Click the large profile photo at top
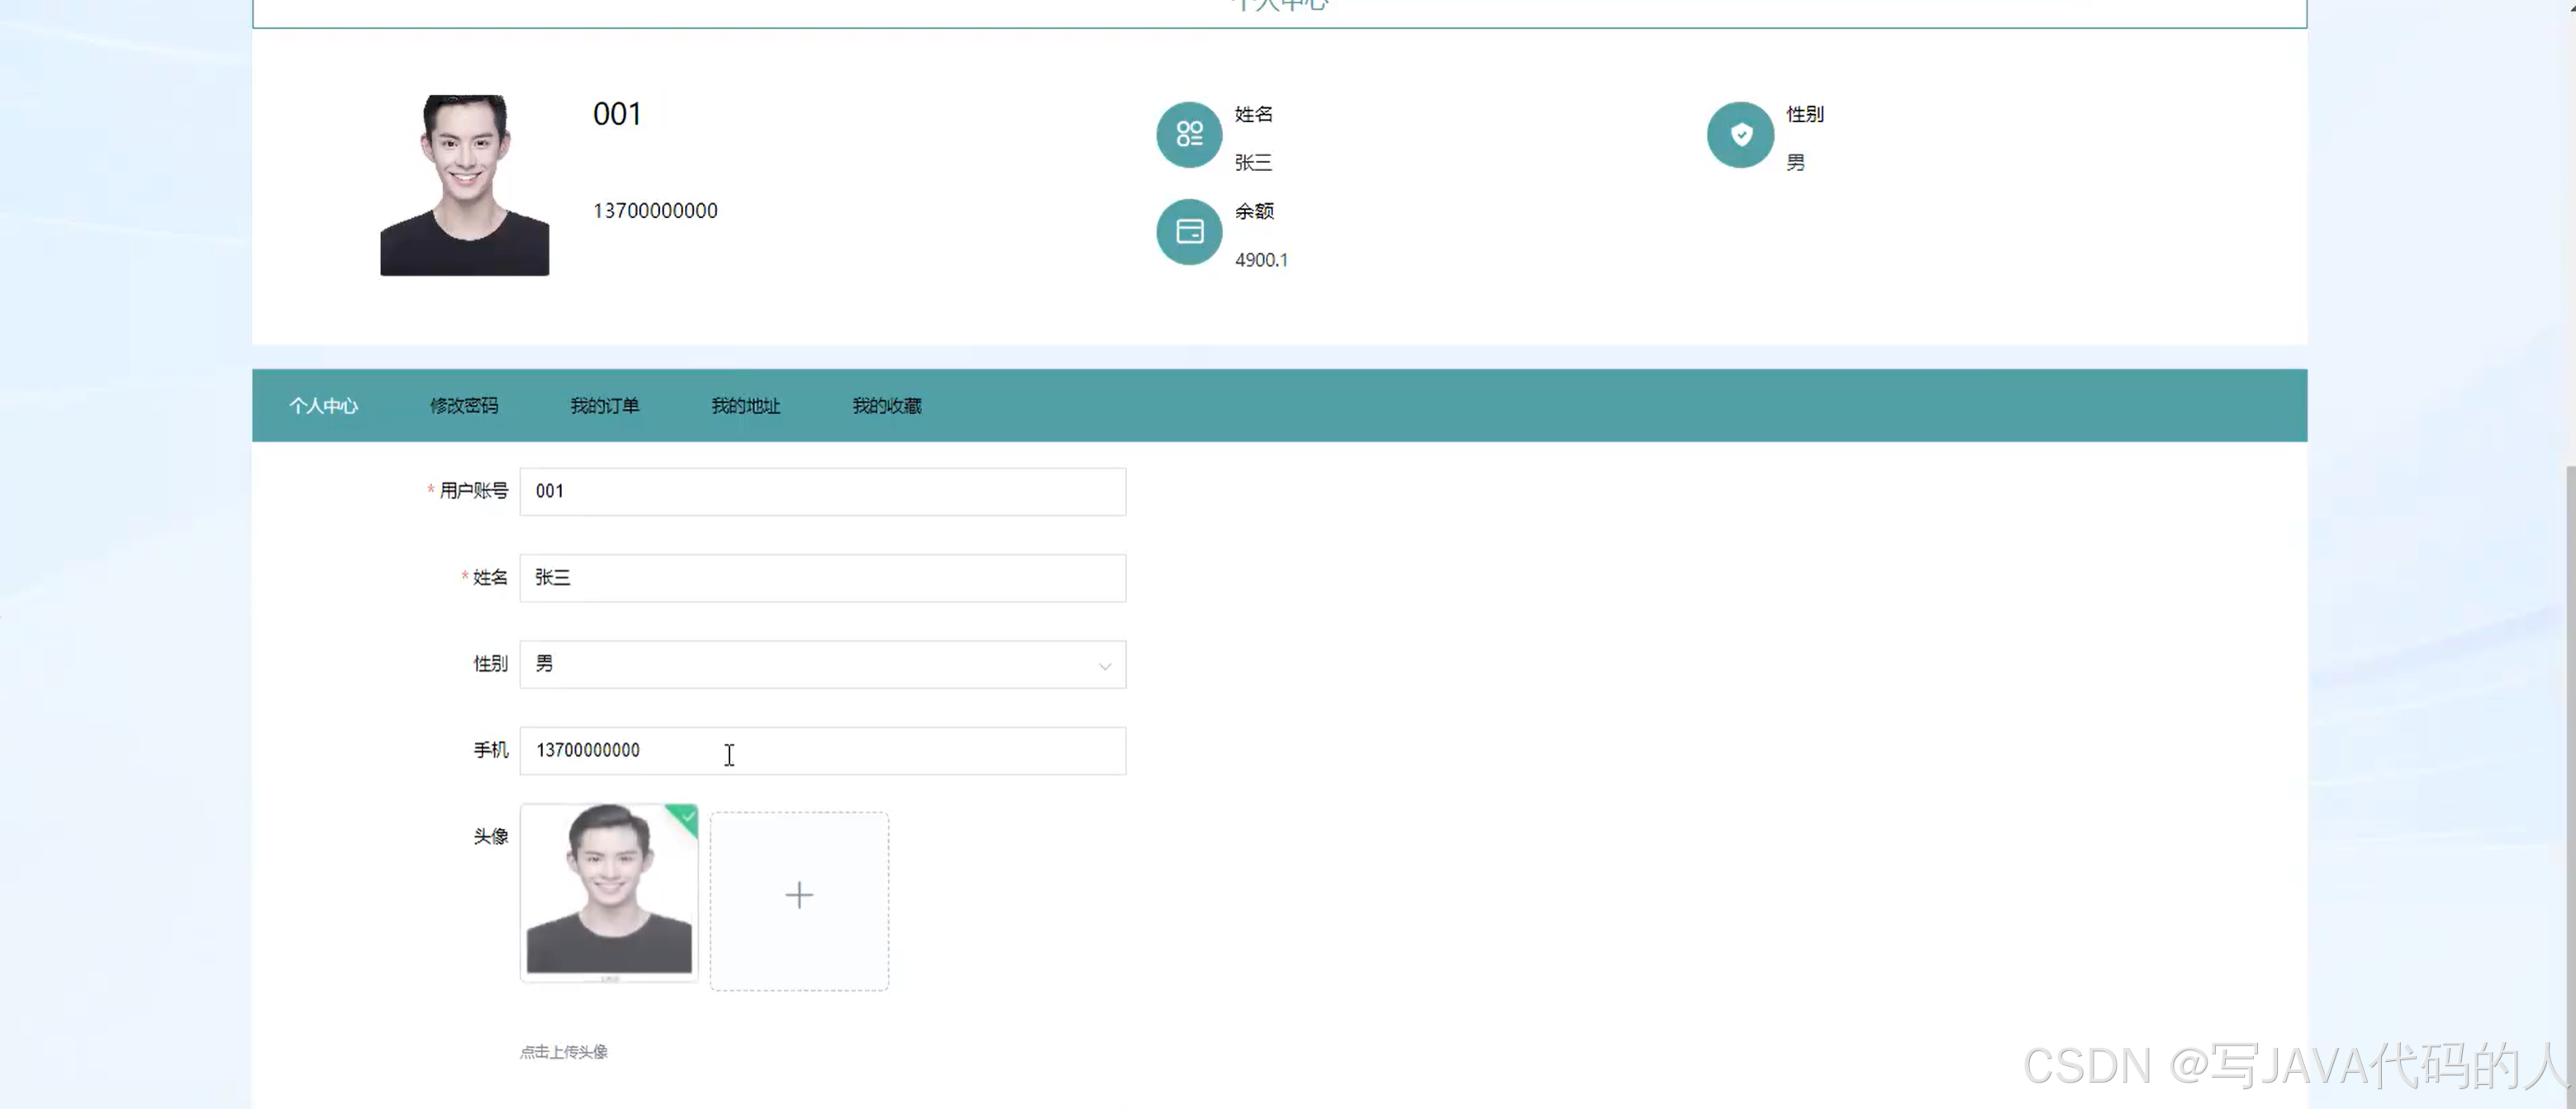 [x=464, y=185]
